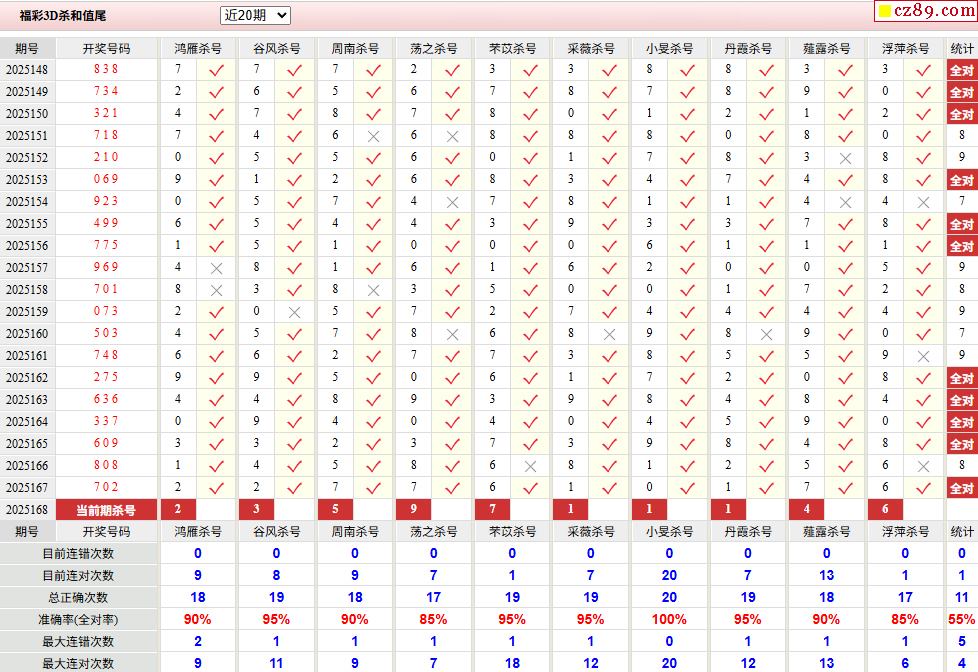Image resolution: width=978 pixels, height=672 pixels.
Task: Click the 全对 badge in row 2025153
Action: point(962,180)
